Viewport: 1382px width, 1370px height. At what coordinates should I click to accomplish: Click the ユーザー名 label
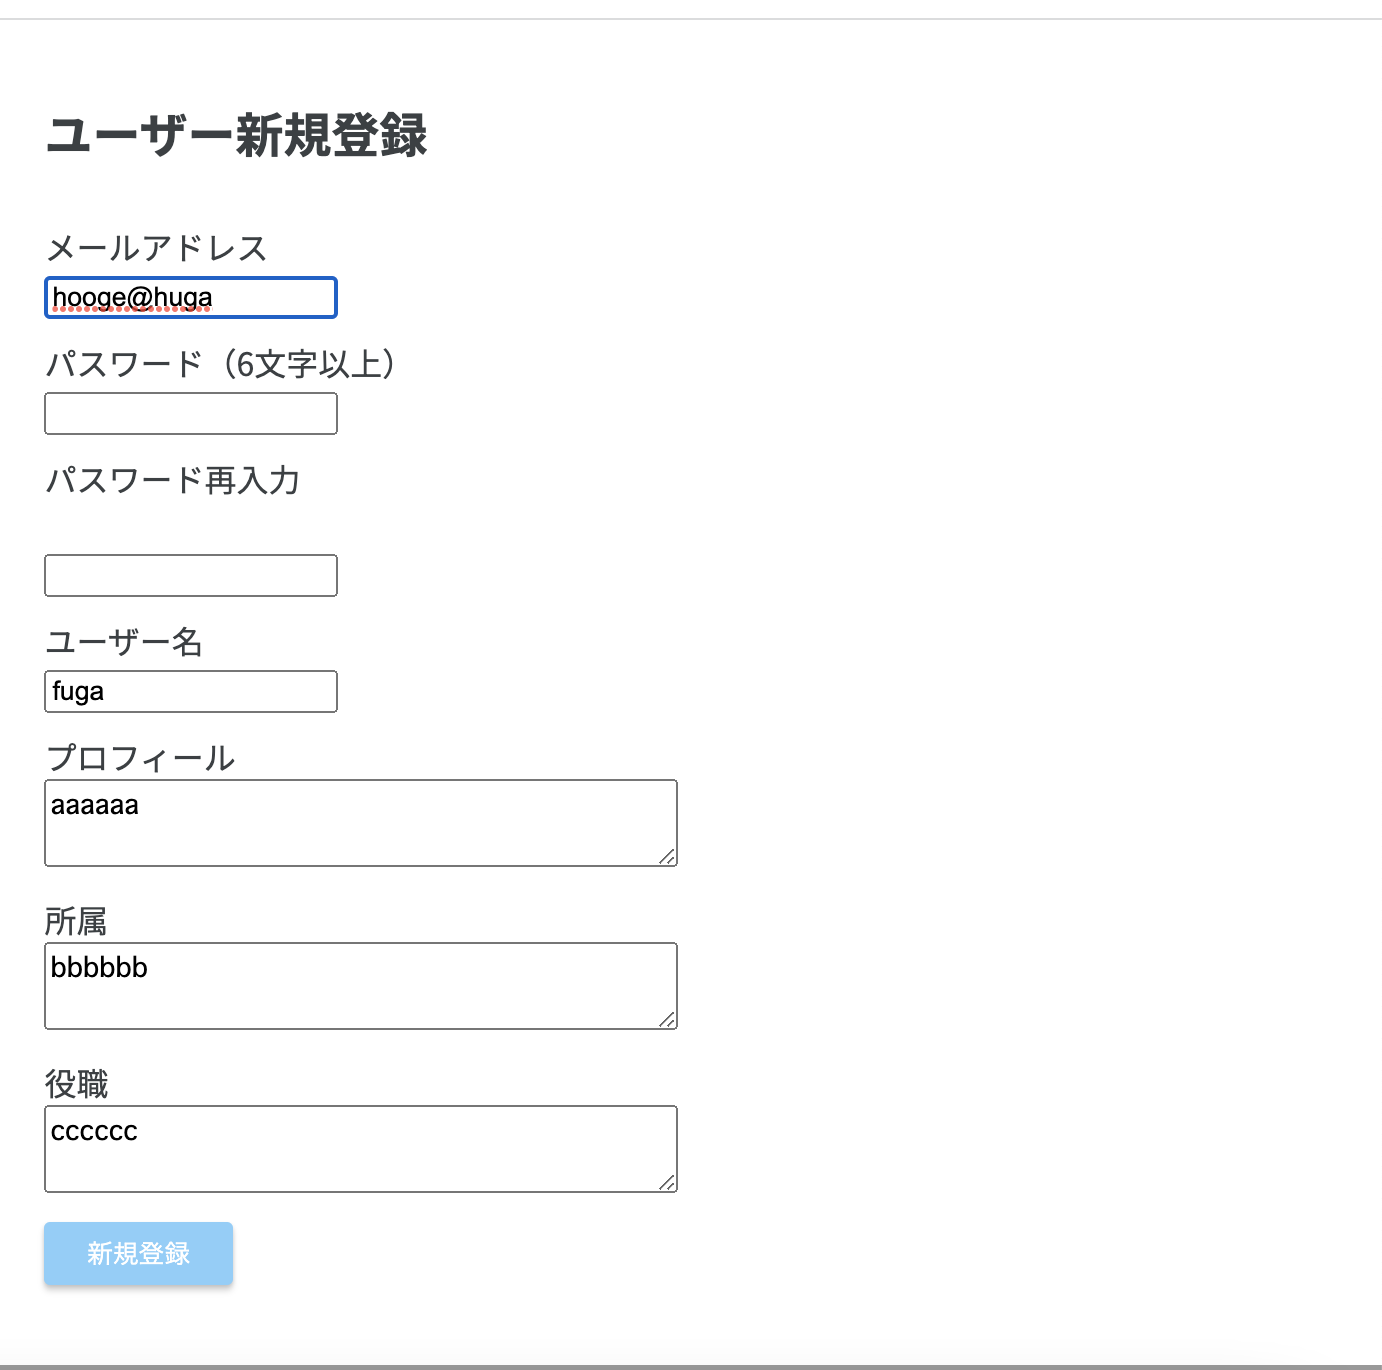point(125,643)
